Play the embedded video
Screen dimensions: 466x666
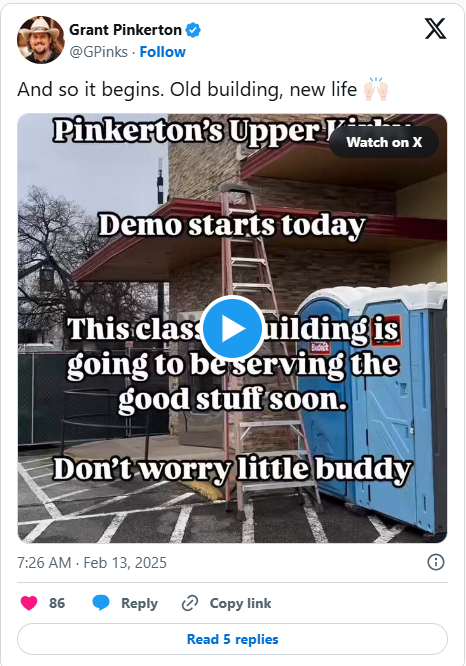232,328
